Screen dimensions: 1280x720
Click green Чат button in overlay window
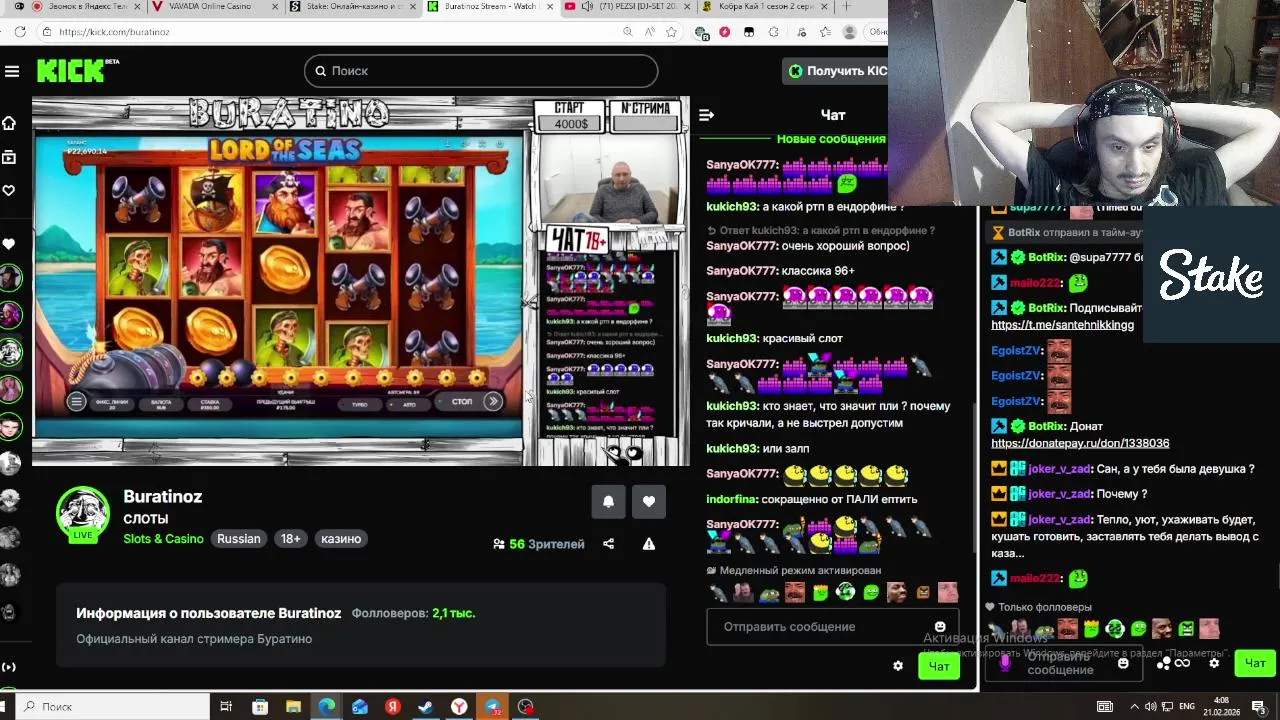click(1255, 663)
